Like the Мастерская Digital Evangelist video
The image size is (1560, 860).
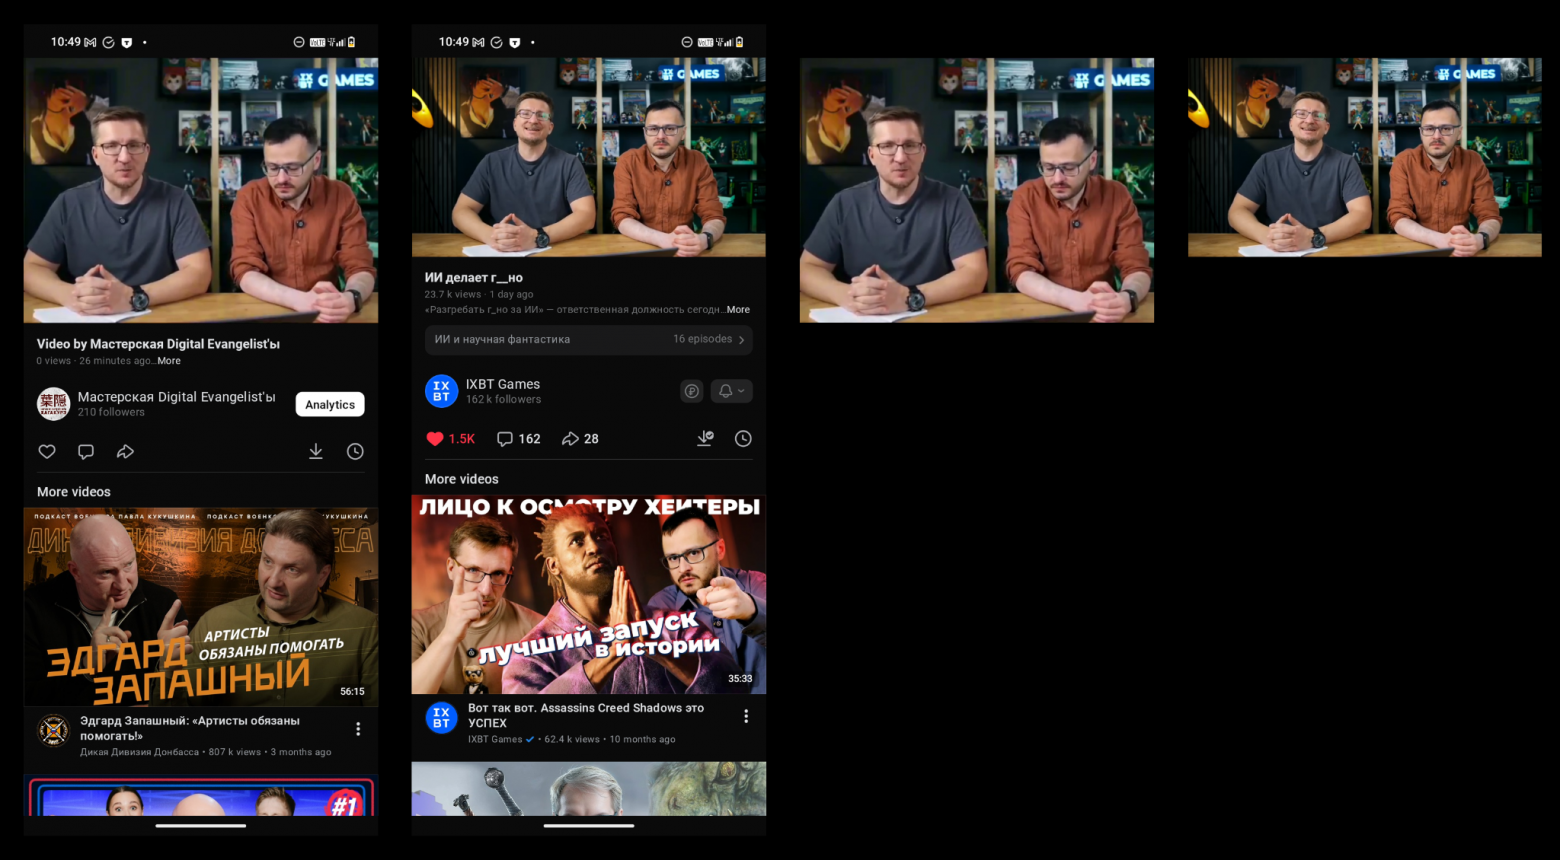click(47, 452)
